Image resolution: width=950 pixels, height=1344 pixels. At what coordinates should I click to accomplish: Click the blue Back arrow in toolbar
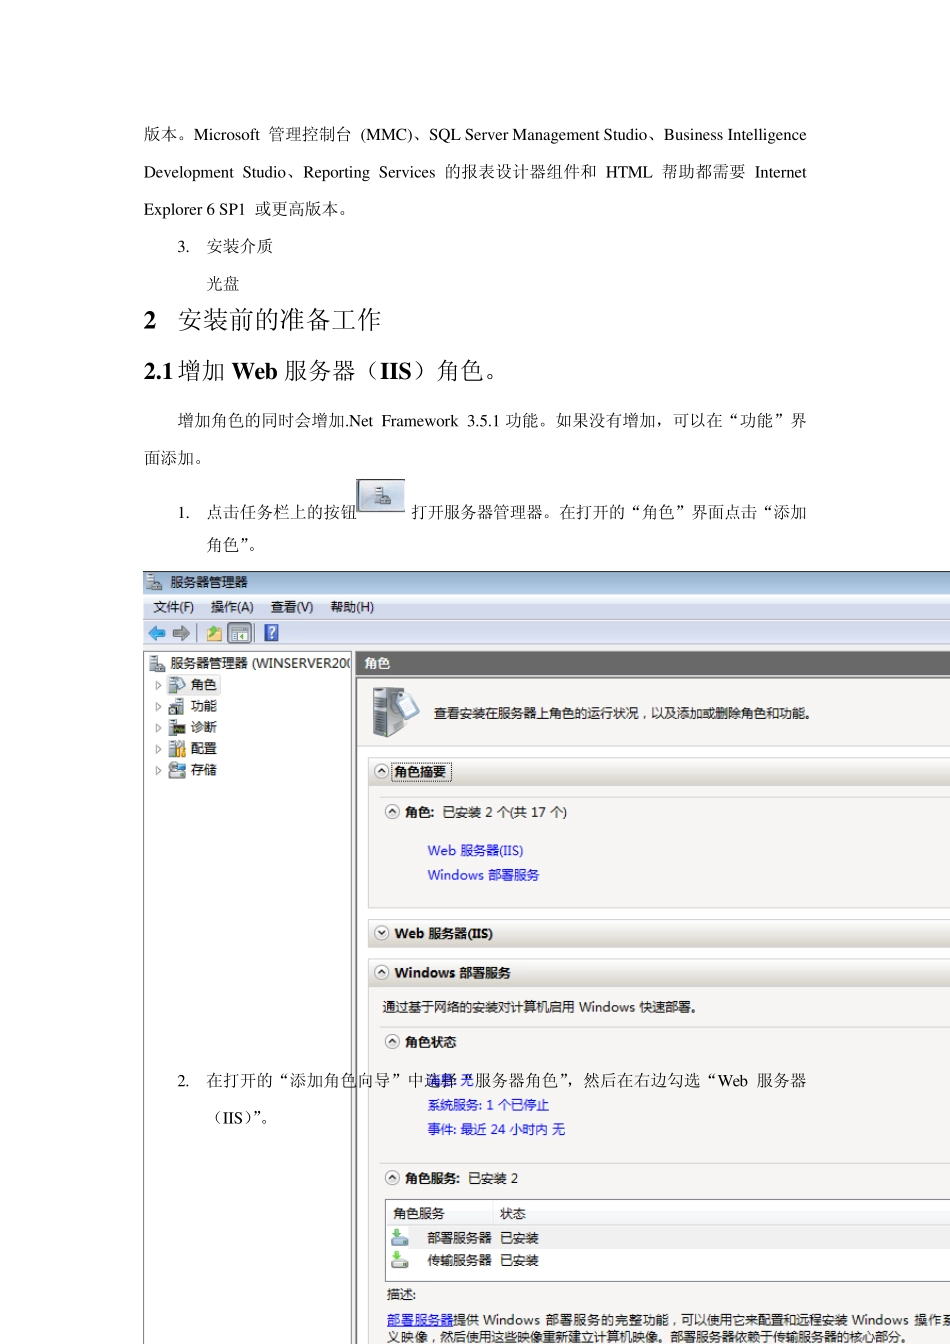click(x=157, y=633)
